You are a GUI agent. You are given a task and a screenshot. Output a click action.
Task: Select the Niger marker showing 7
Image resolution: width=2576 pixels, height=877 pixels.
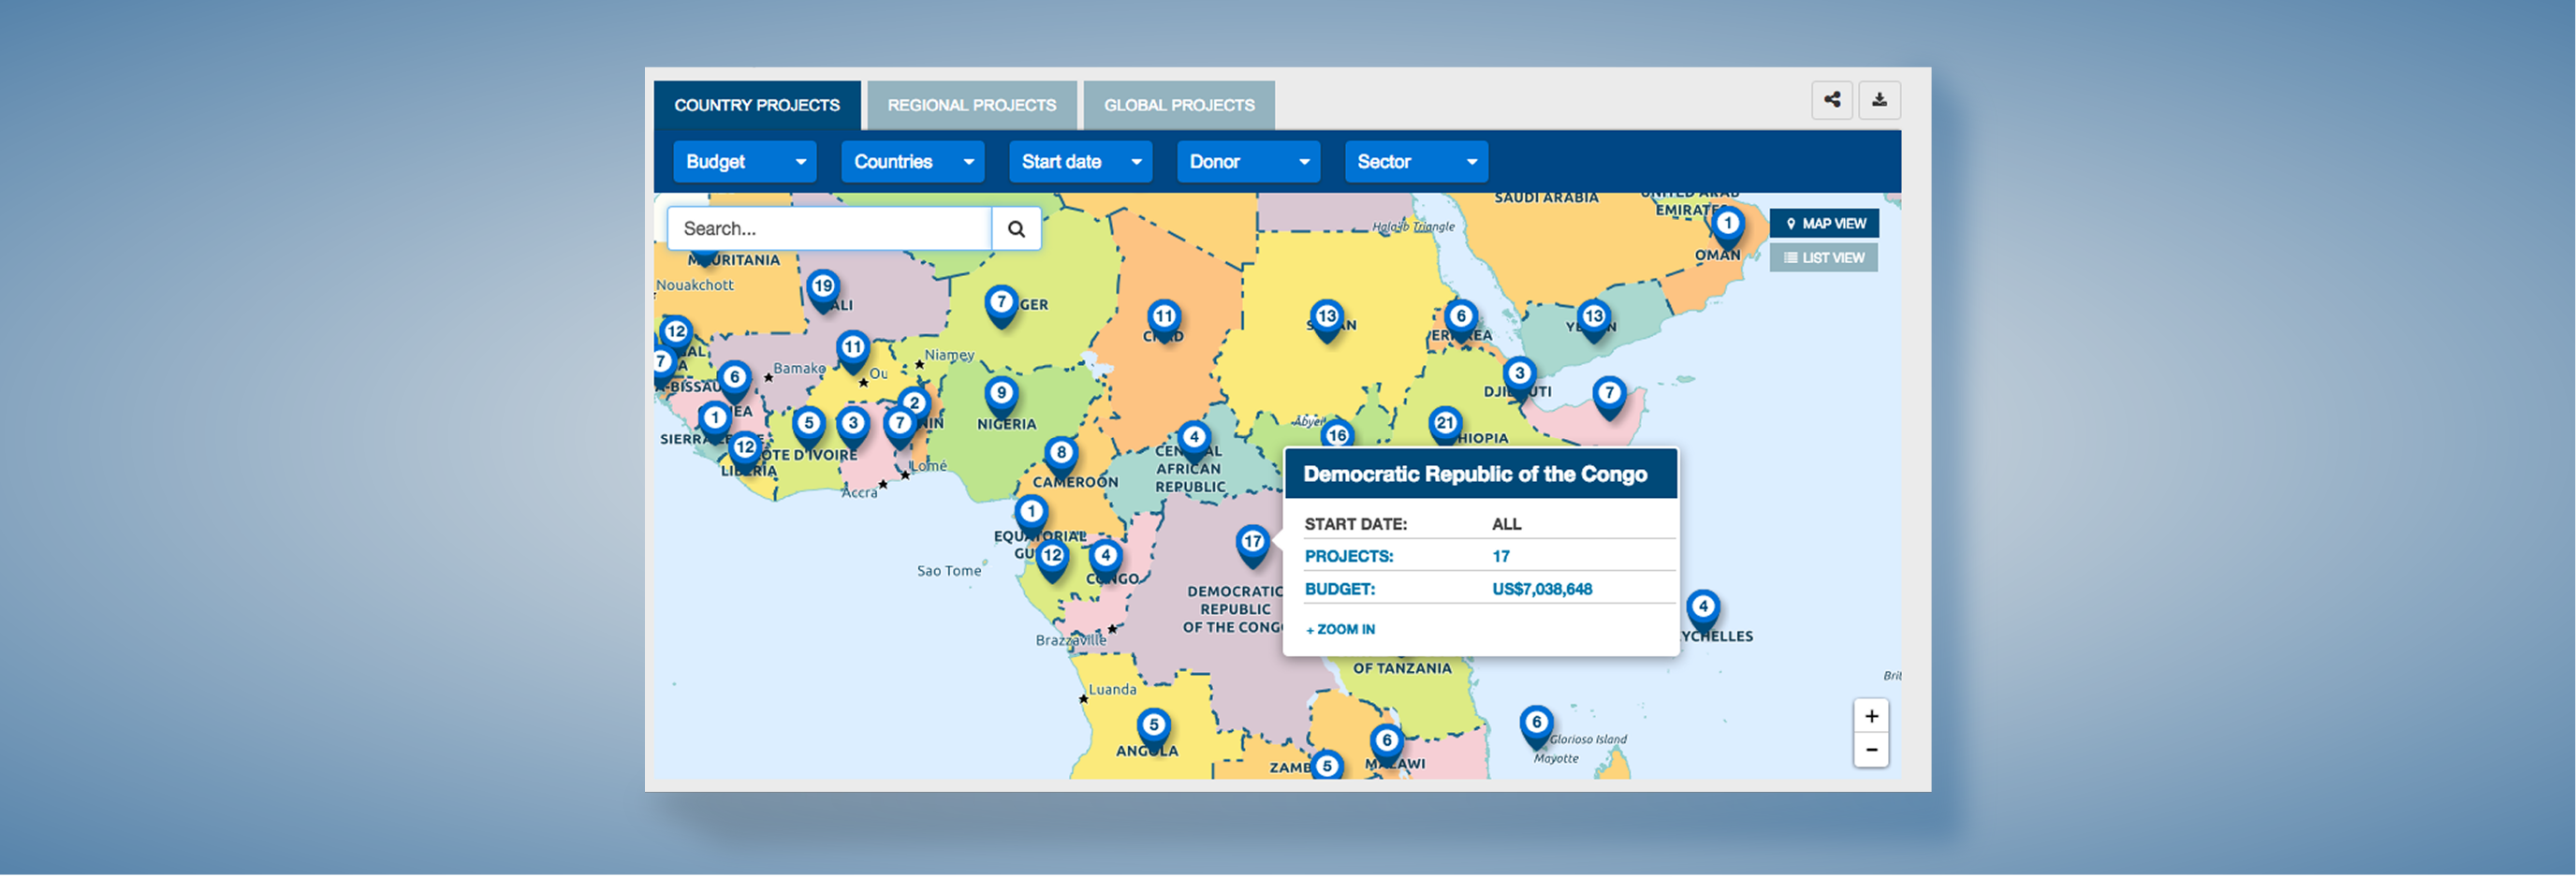coord(1001,306)
